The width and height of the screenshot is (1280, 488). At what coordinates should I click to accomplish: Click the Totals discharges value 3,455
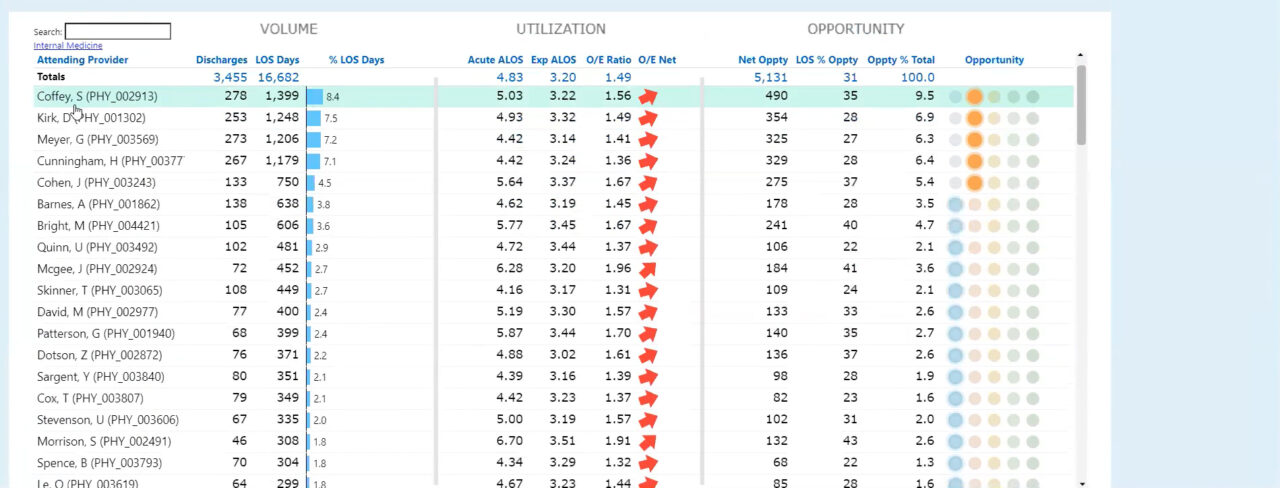[230, 77]
